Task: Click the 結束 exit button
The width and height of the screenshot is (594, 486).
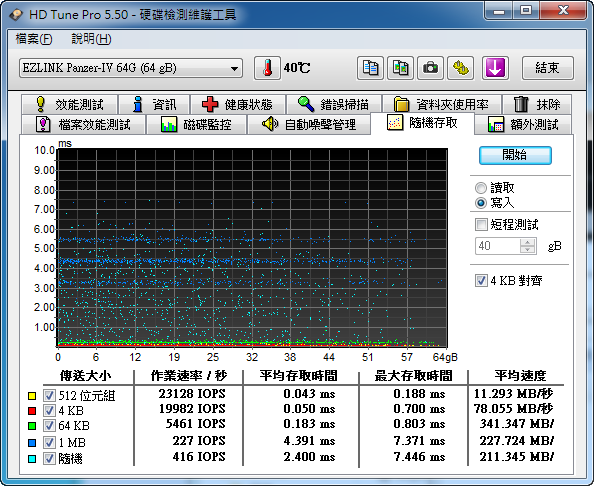Action: click(547, 68)
